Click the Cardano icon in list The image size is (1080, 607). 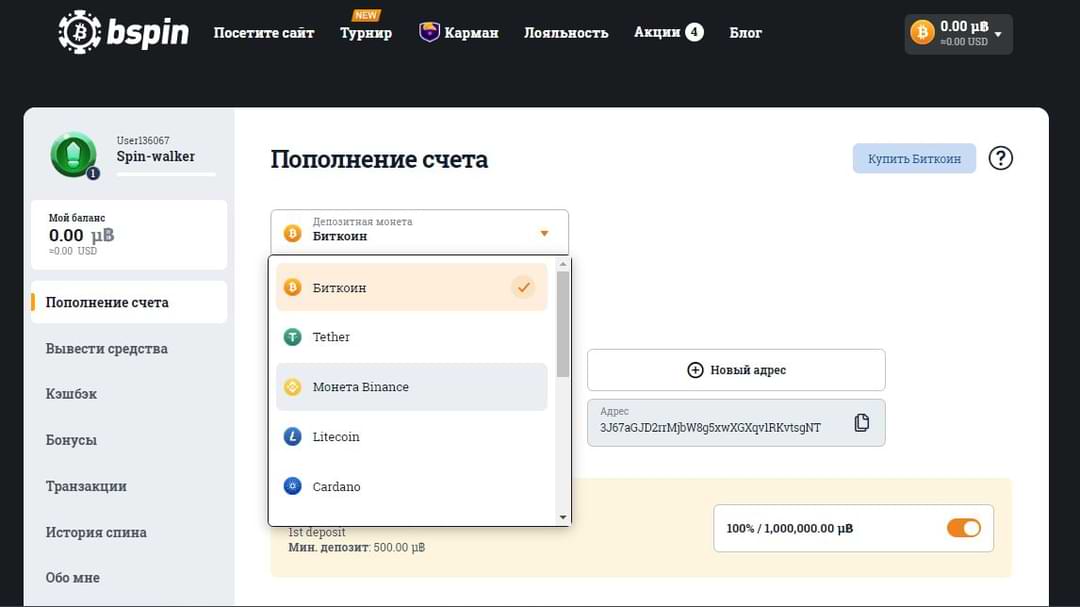[x=293, y=486]
